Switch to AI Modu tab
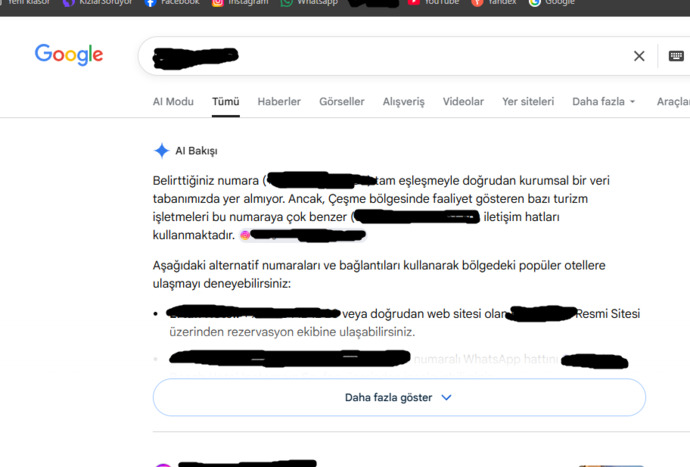 [173, 102]
